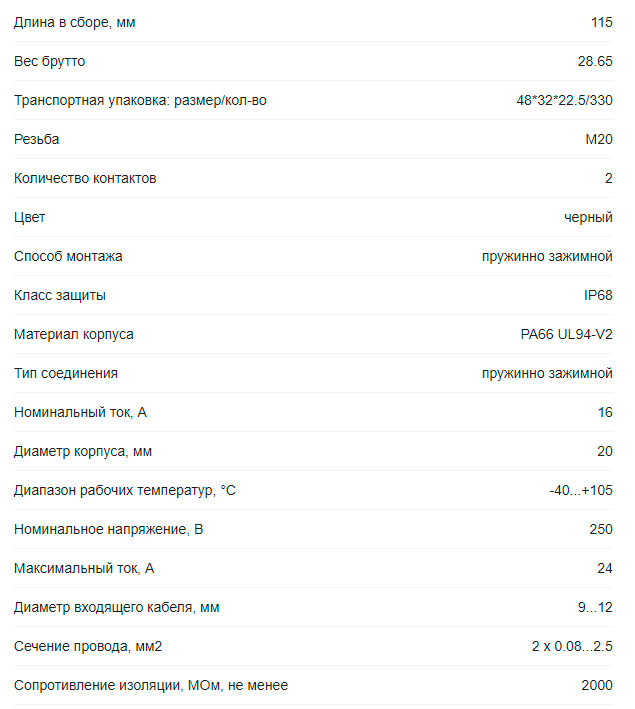This screenshot has height=709, width=635.
Task: Click the packaging value 48*32*22.5/330
Action: (x=564, y=101)
